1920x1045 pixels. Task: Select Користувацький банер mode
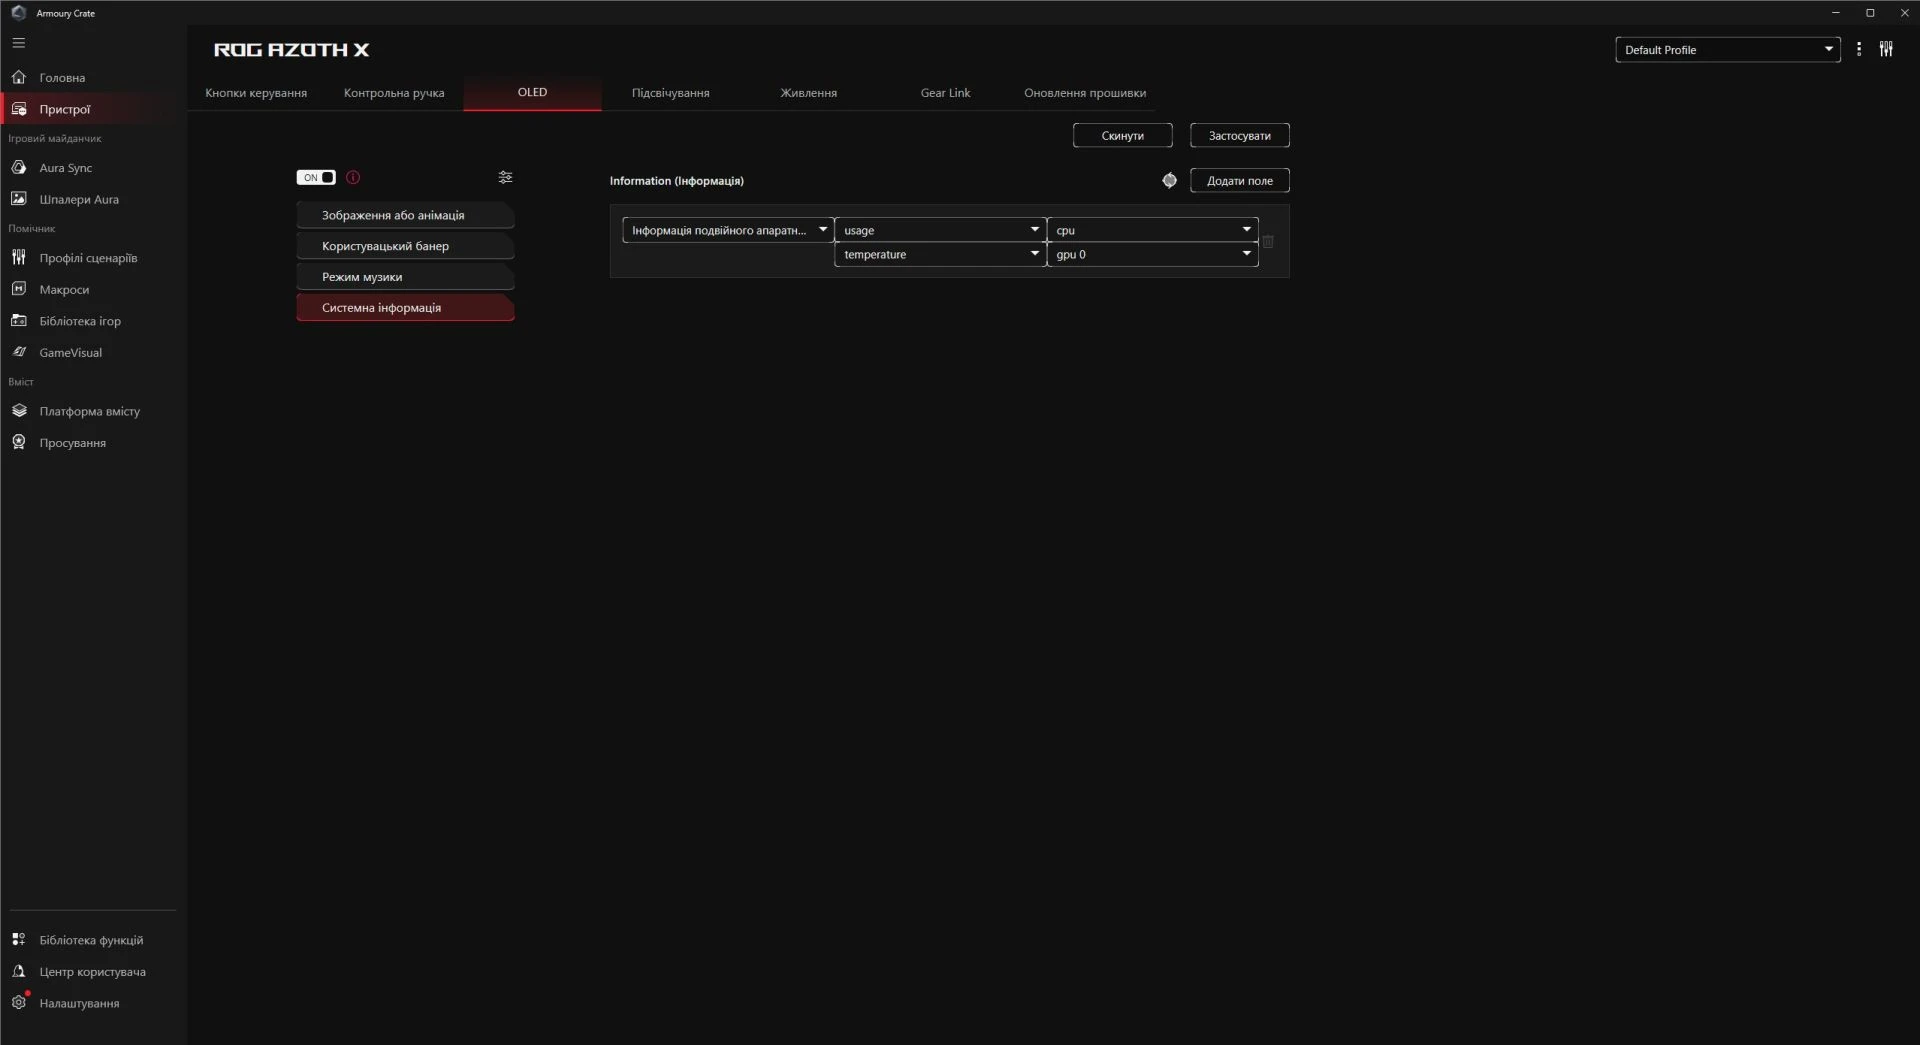[x=405, y=246]
